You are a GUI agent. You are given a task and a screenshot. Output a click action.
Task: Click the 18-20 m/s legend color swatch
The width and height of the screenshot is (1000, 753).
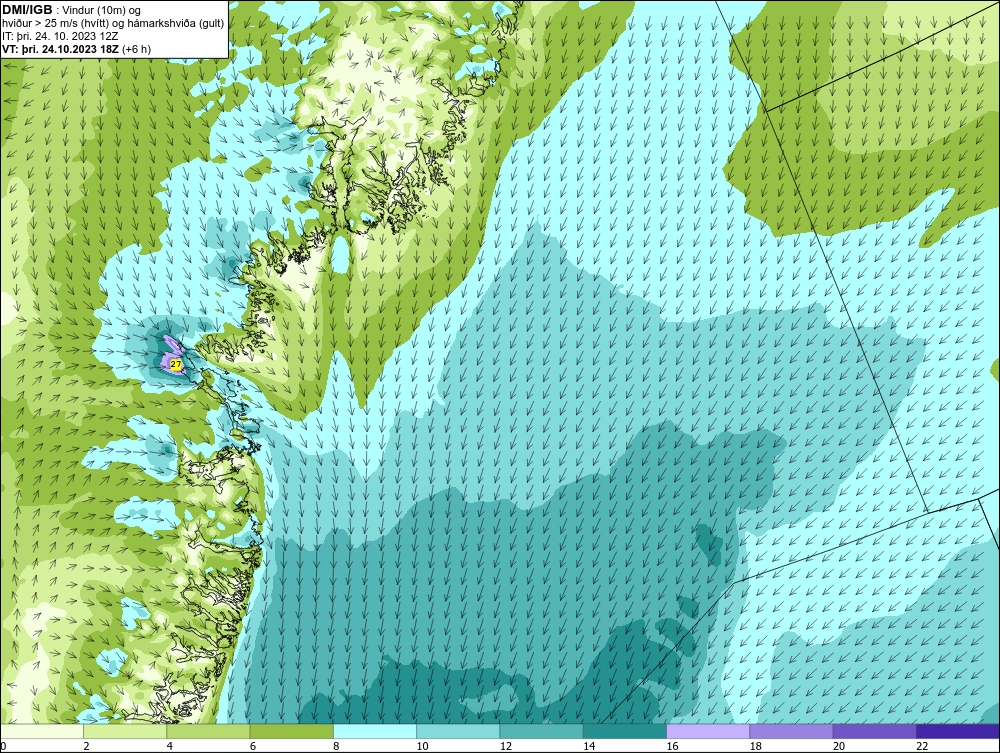[x=791, y=731]
